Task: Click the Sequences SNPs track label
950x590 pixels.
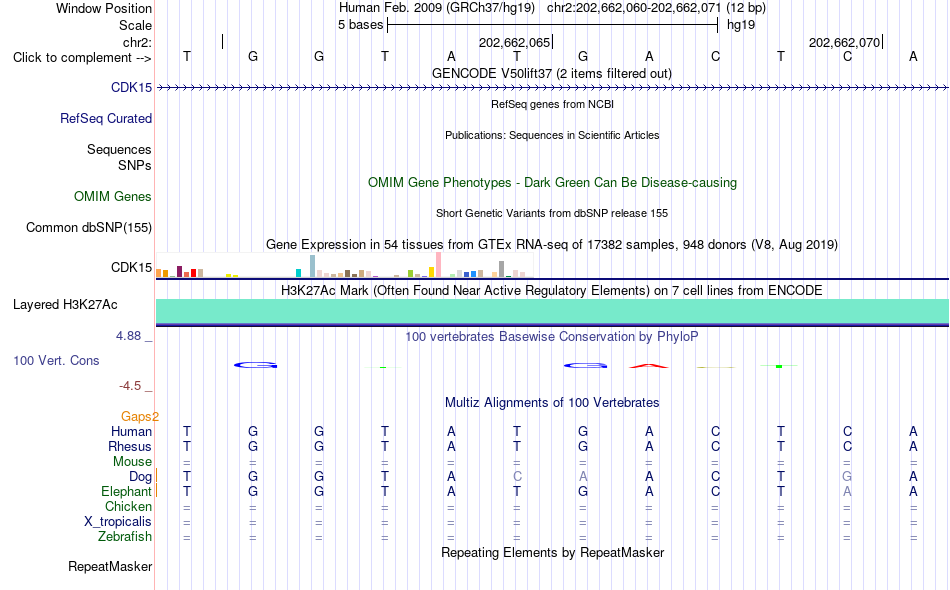Action: [x=119, y=157]
